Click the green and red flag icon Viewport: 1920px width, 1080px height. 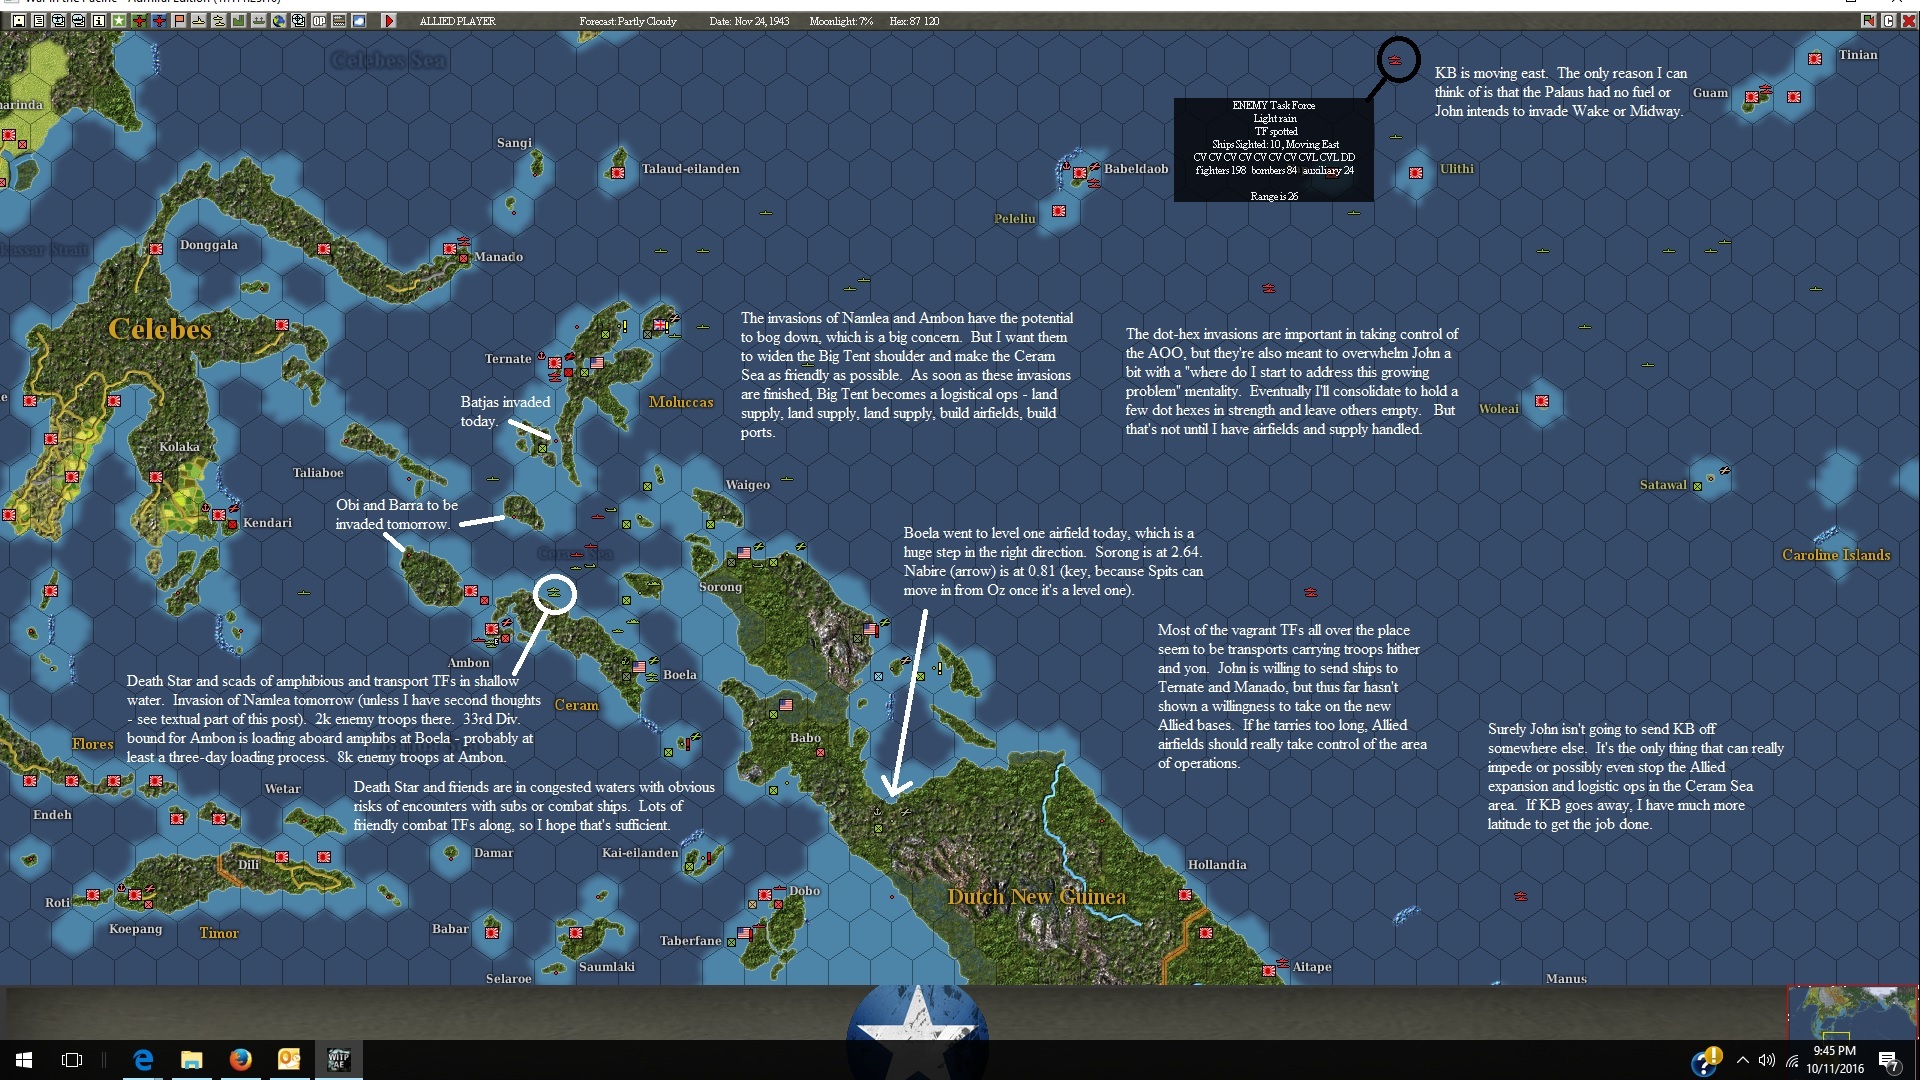pyautogui.click(x=1868, y=20)
